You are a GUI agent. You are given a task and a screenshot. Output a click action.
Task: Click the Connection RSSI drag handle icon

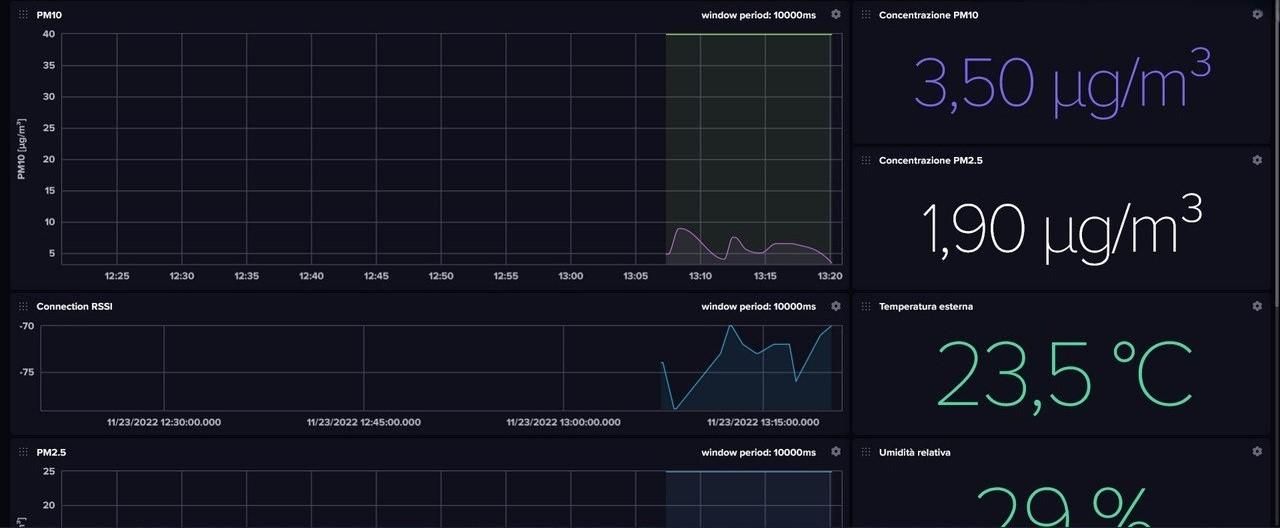point(24,307)
